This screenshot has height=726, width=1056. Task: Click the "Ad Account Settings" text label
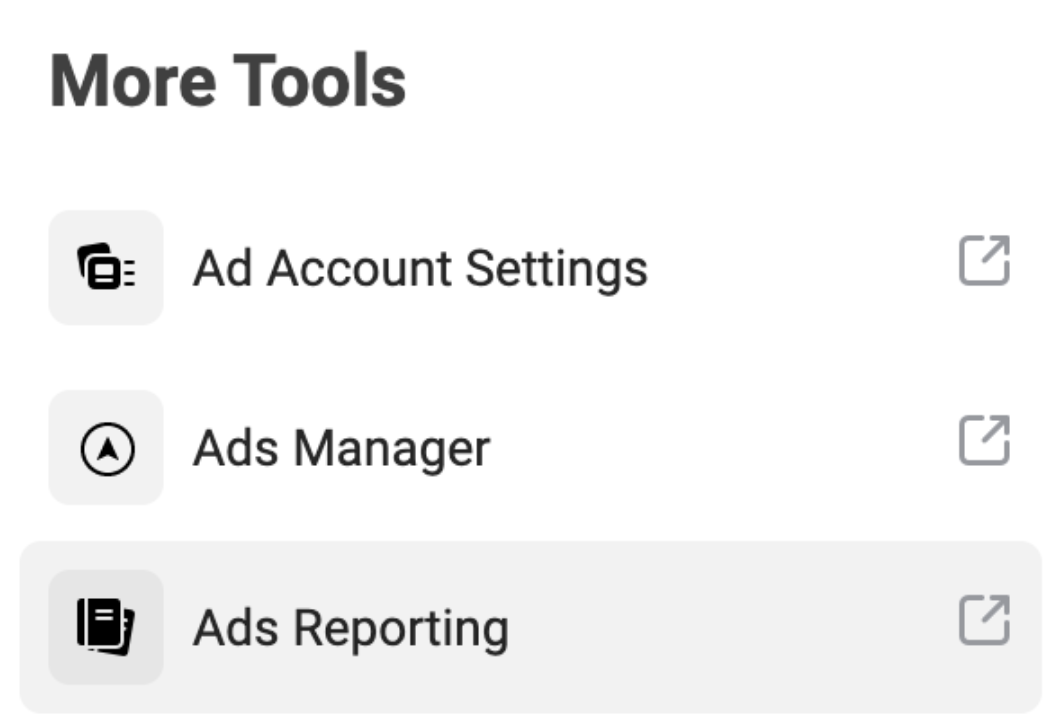click(420, 268)
